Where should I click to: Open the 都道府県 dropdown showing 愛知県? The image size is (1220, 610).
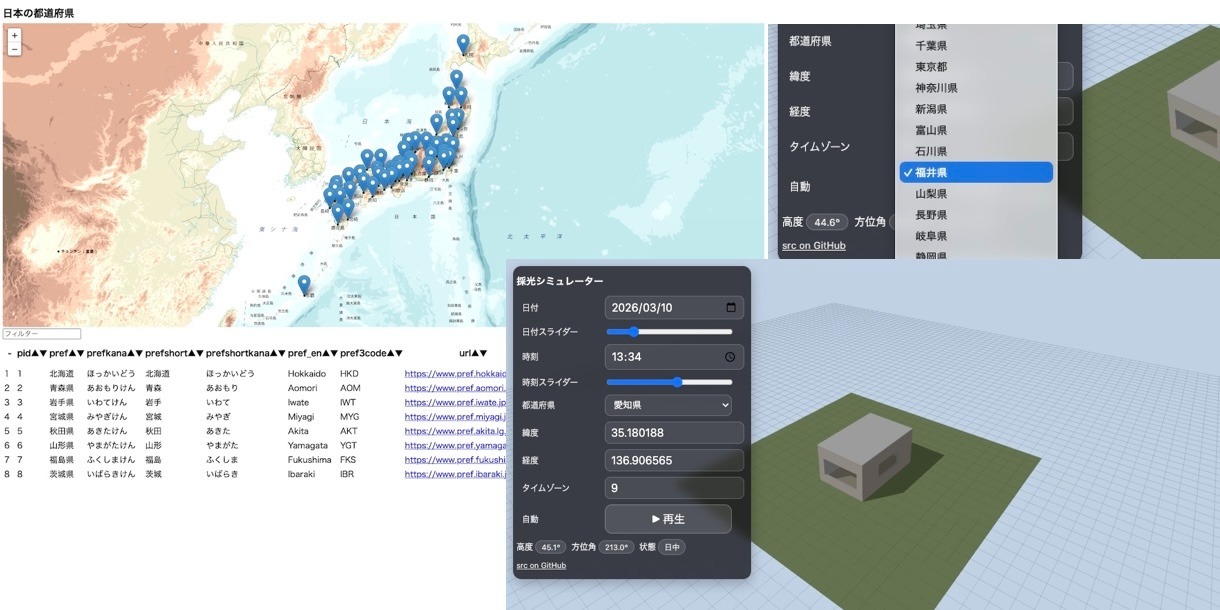point(668,406)
